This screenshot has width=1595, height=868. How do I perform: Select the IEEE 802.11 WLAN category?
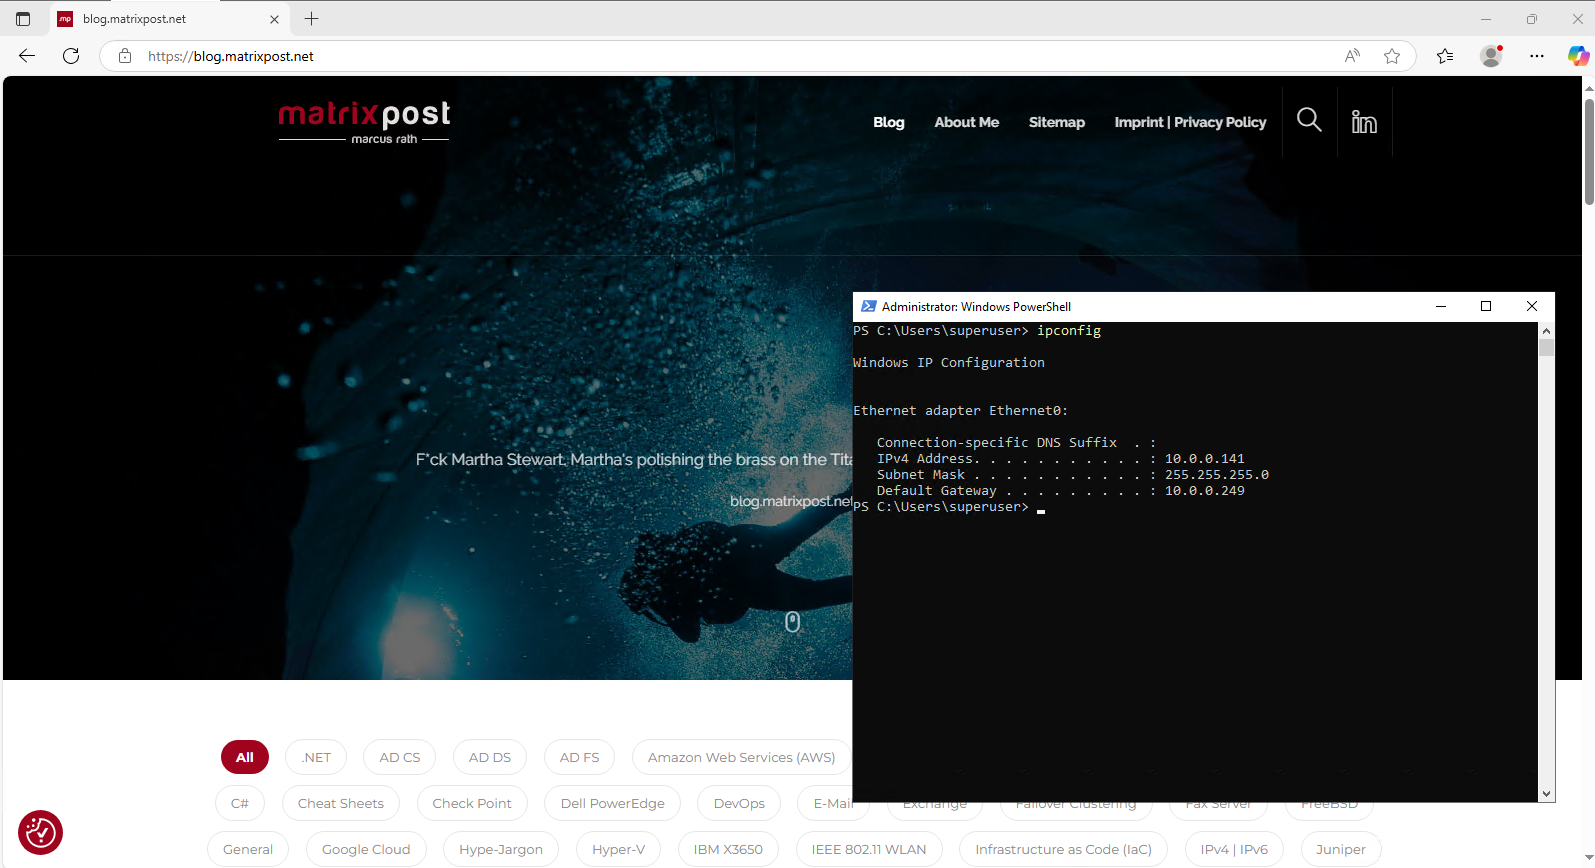pos(869,849)
